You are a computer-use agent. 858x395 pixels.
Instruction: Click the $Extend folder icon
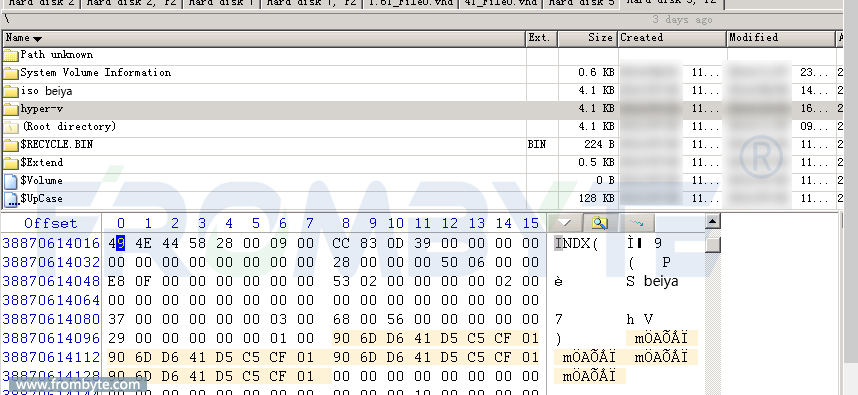click(11, 163)
